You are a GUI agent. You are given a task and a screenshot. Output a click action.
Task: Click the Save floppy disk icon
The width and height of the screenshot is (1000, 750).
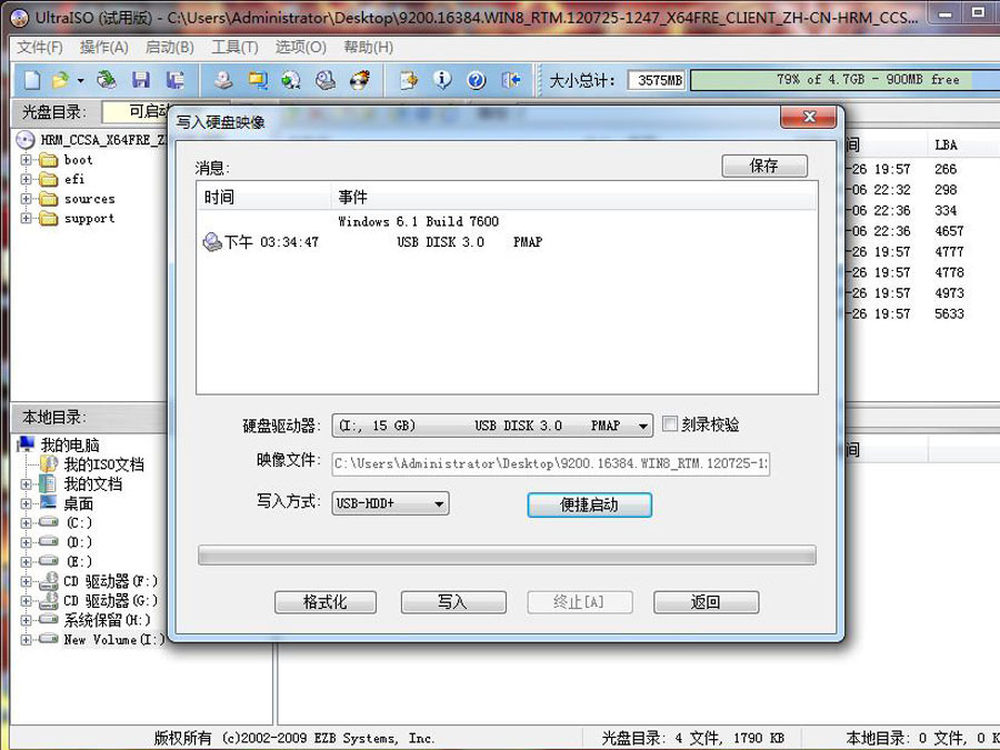click(x=141, y=80)
